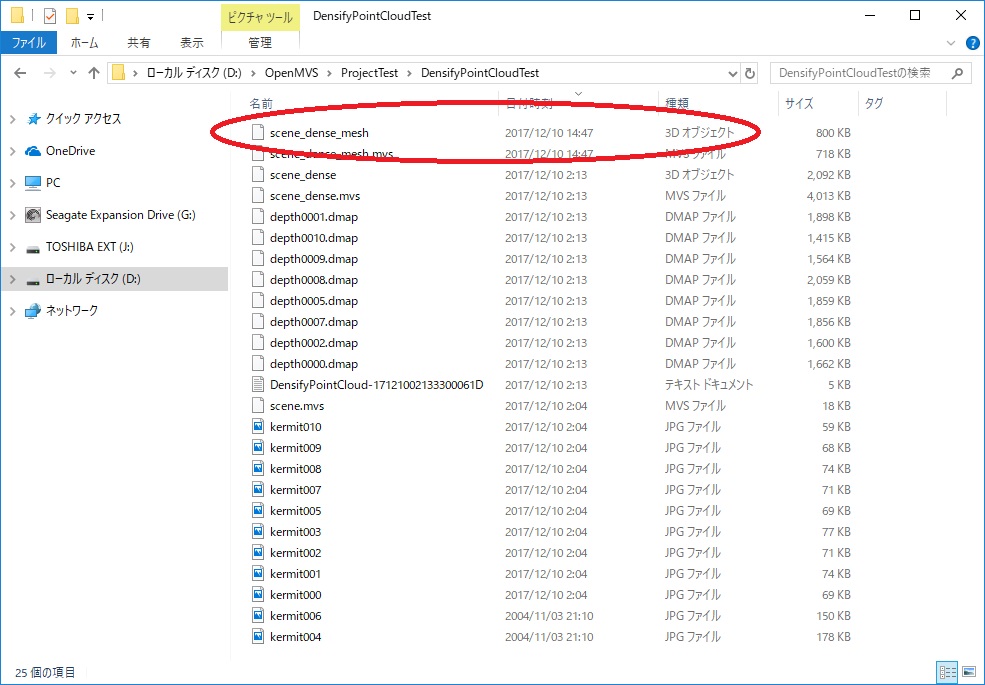
Task: Open the 表示 ribbon tab
Action: tap(192, 43)
